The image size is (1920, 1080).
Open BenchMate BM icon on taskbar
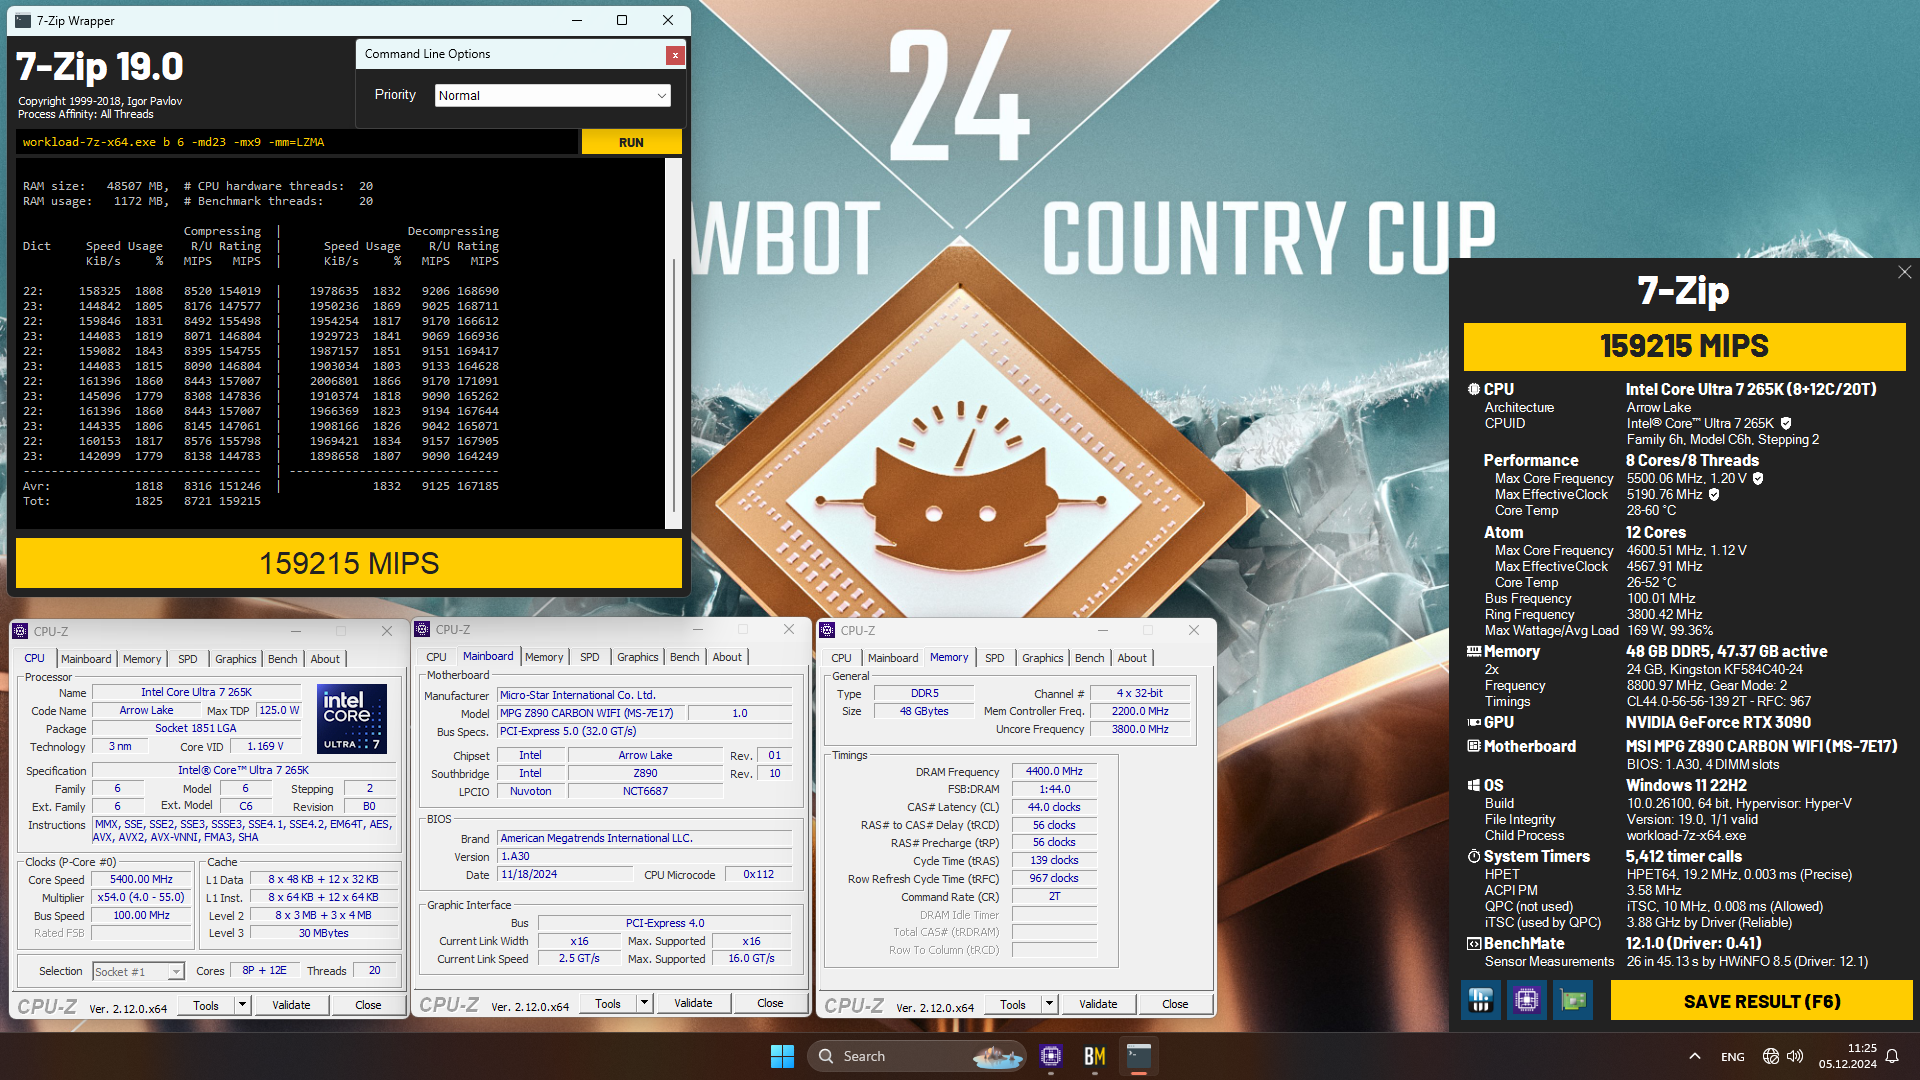click(1095, 1056)
